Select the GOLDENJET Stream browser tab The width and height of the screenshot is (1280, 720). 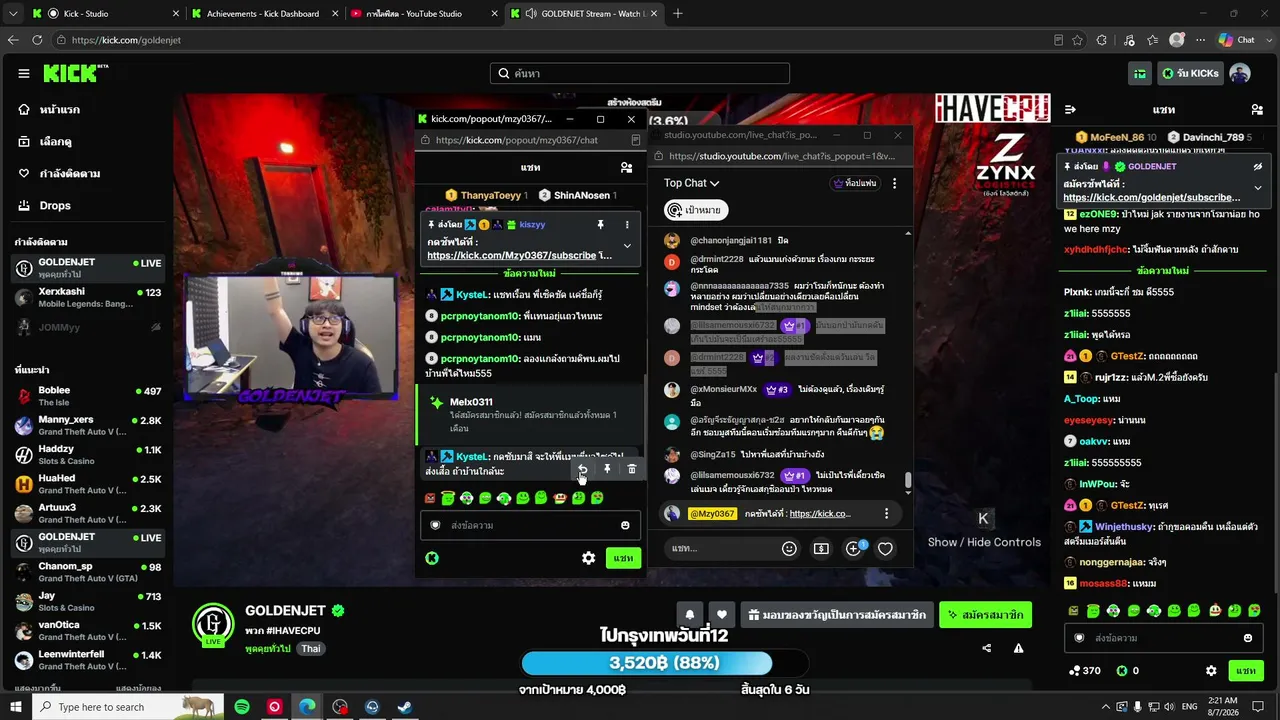click(x=584, y=13)
